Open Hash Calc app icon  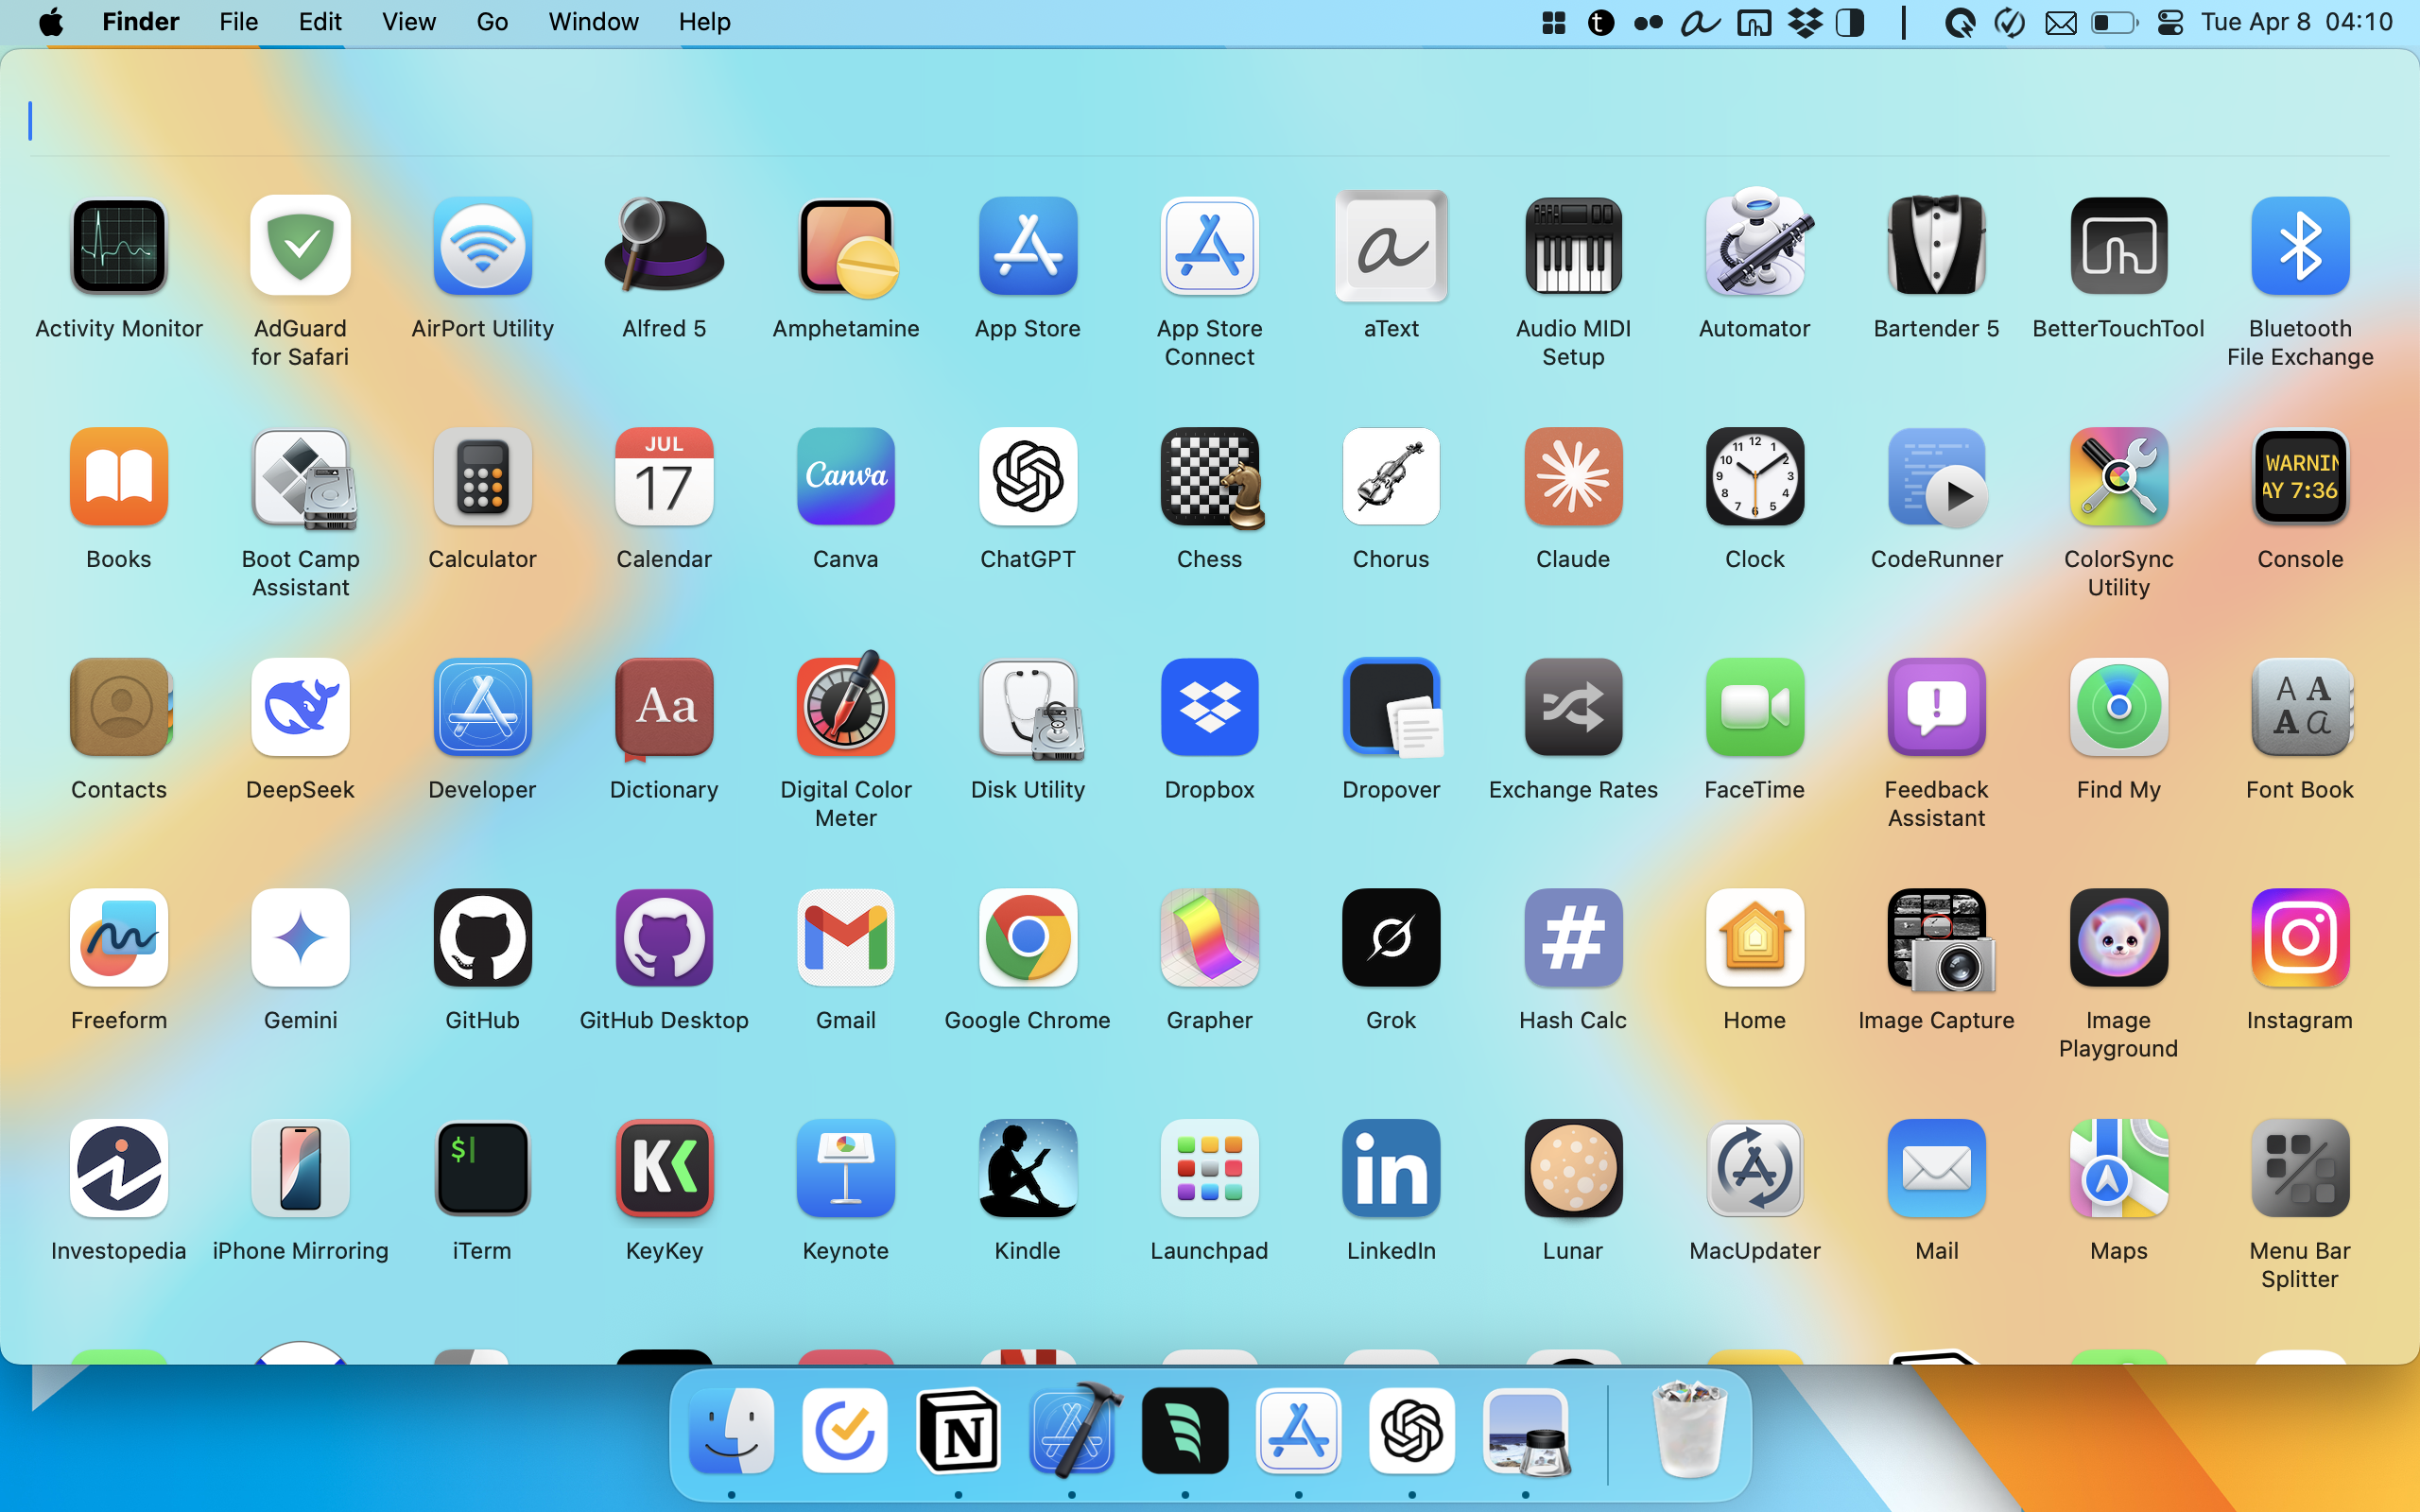[1572, 938]
